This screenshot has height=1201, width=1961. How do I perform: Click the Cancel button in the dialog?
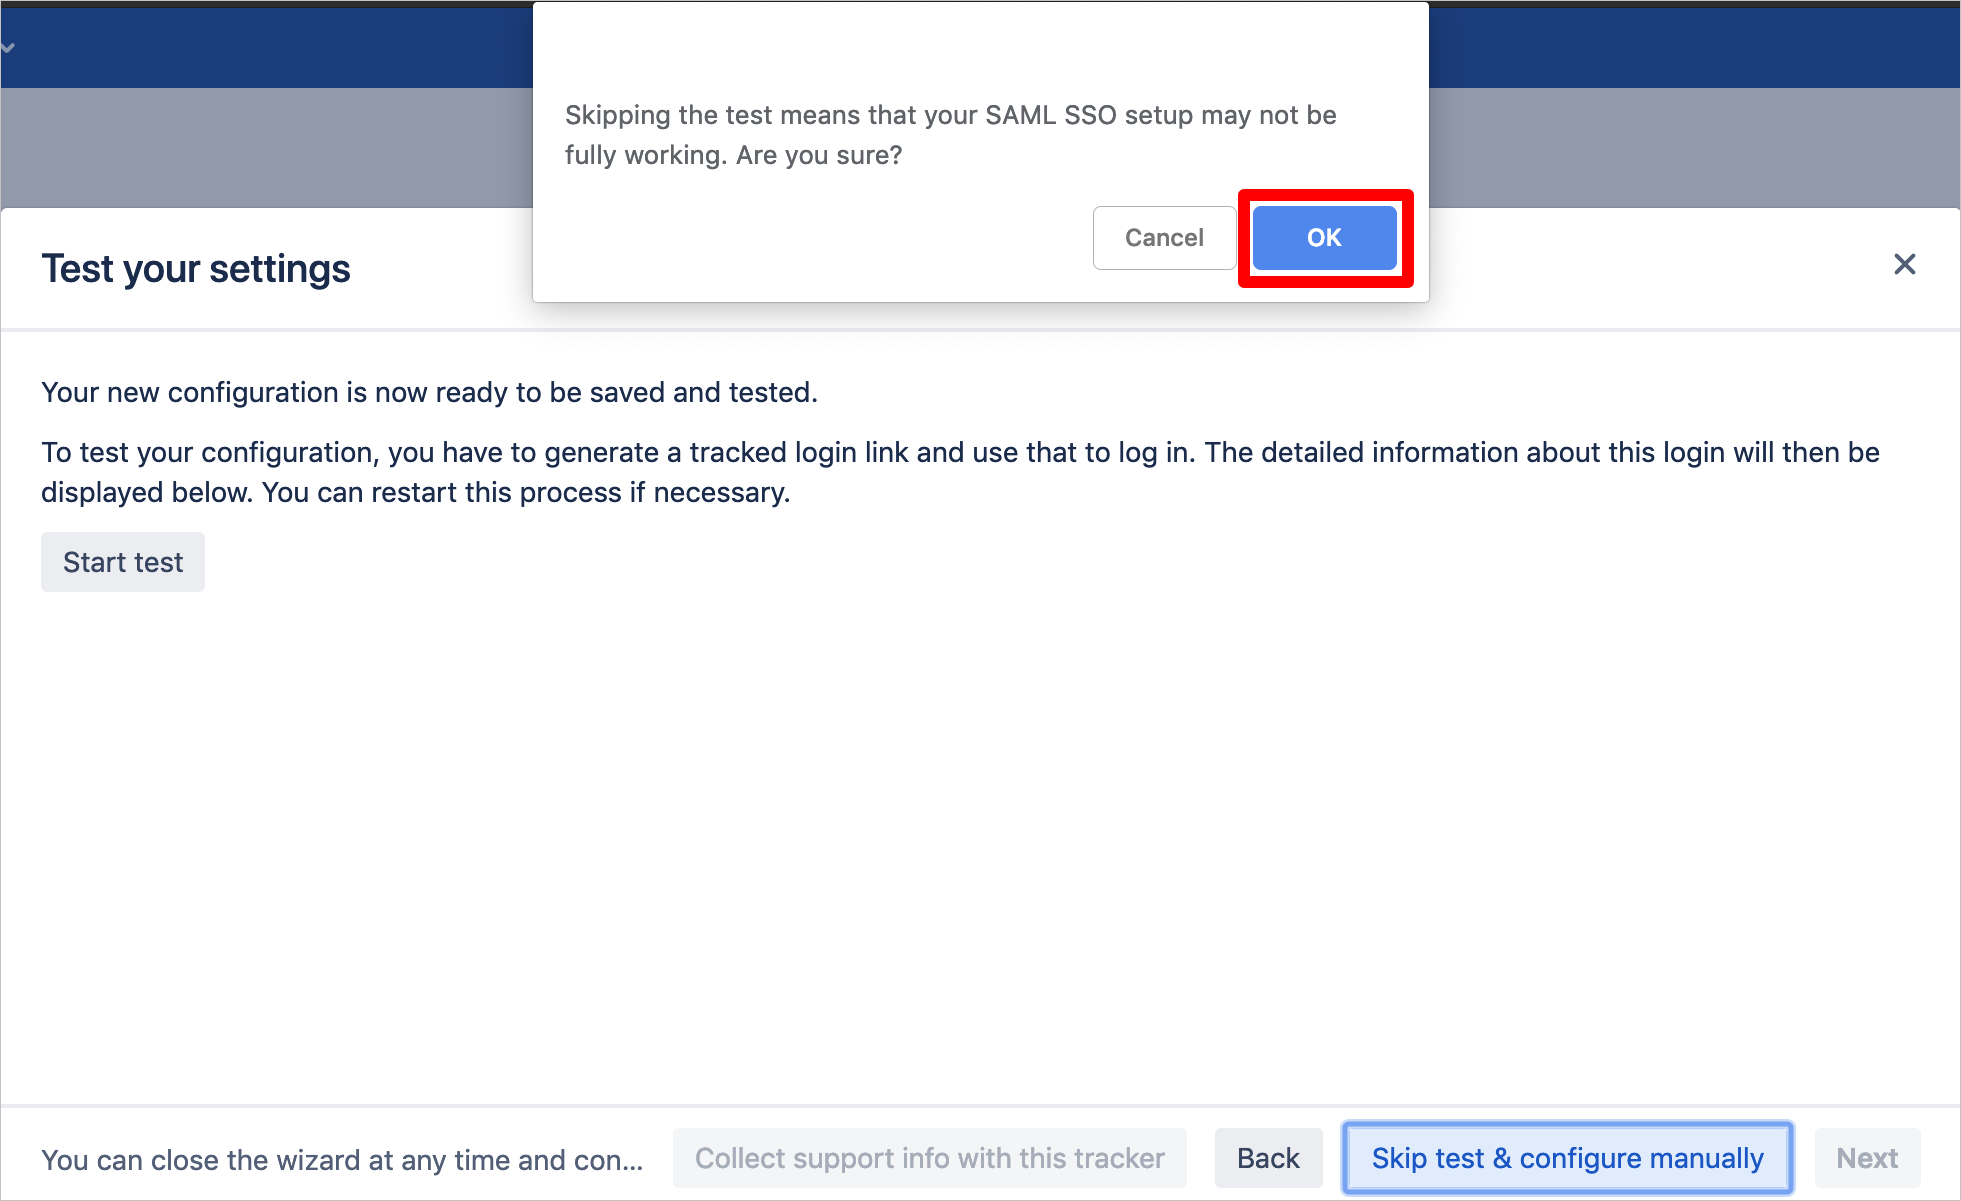pos(1165,235)
